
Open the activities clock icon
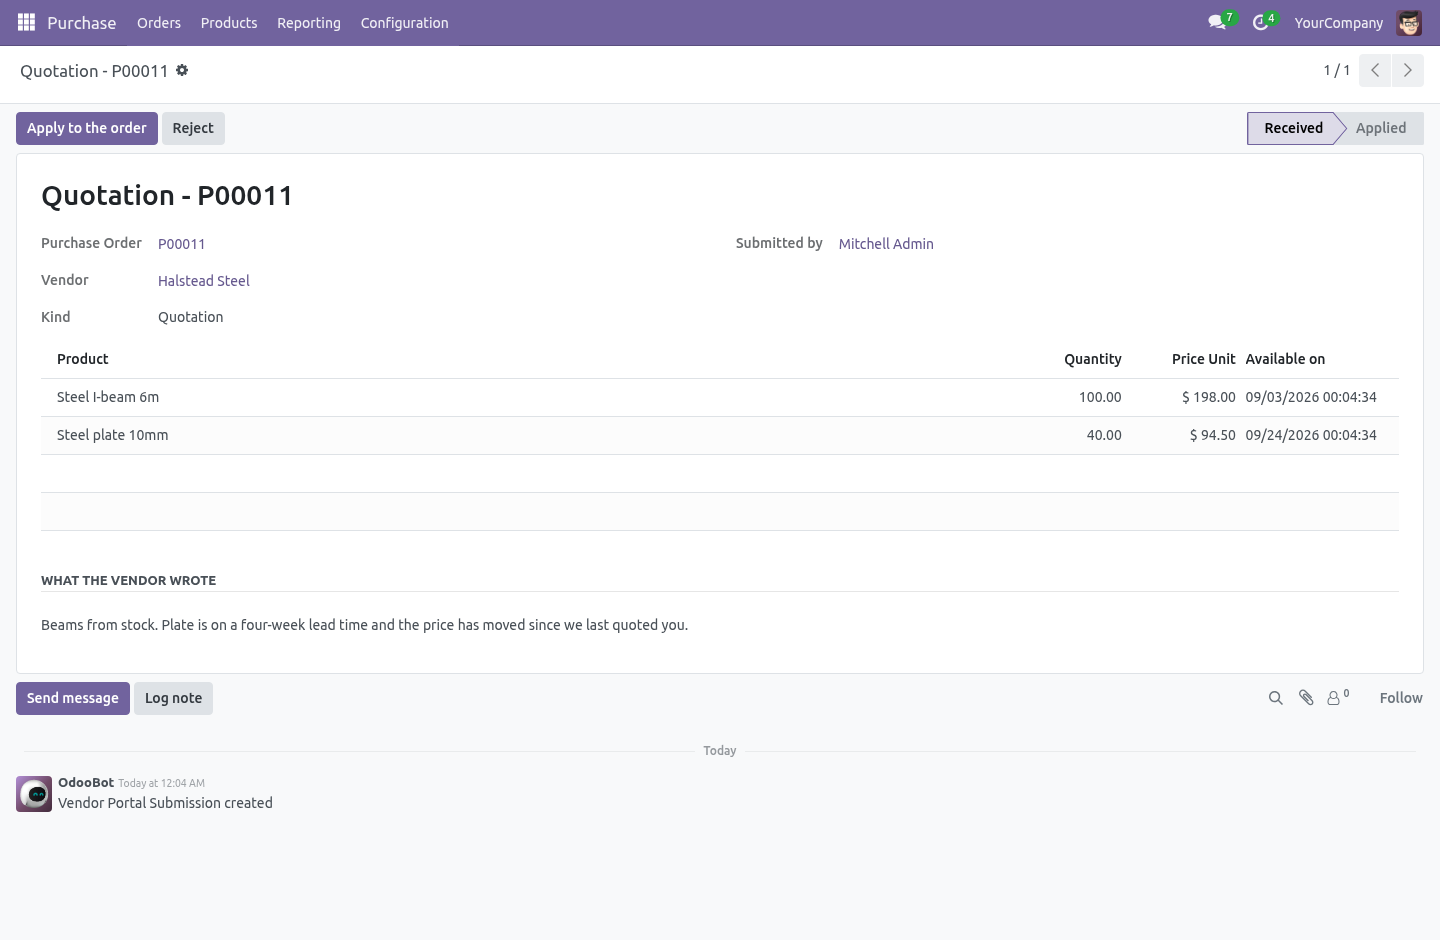point(1262,22)
